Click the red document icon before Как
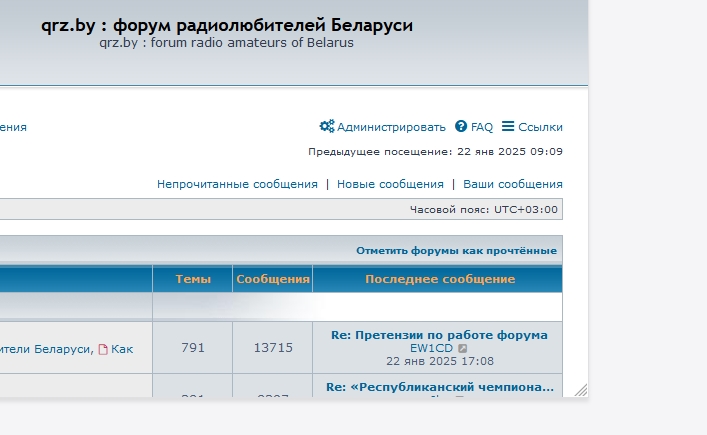The width and height of the screenshot is (707, 435). (102, 349)
